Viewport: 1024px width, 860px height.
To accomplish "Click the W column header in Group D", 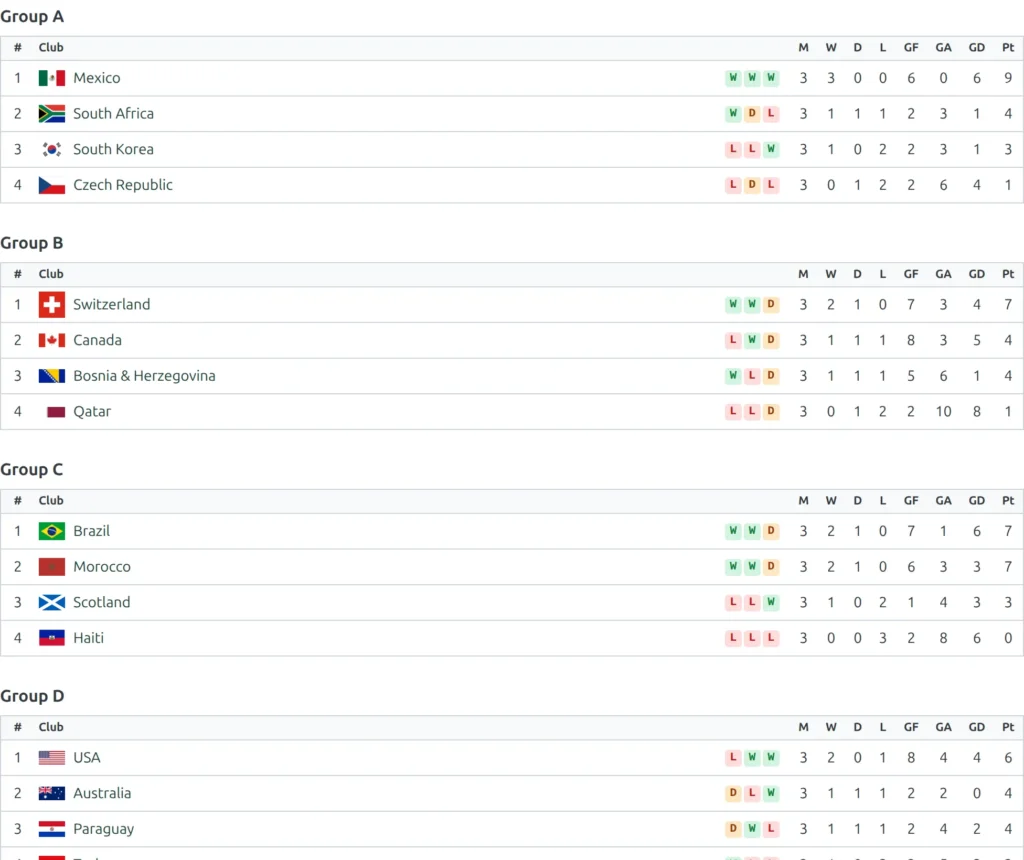I will coord(831,727).
